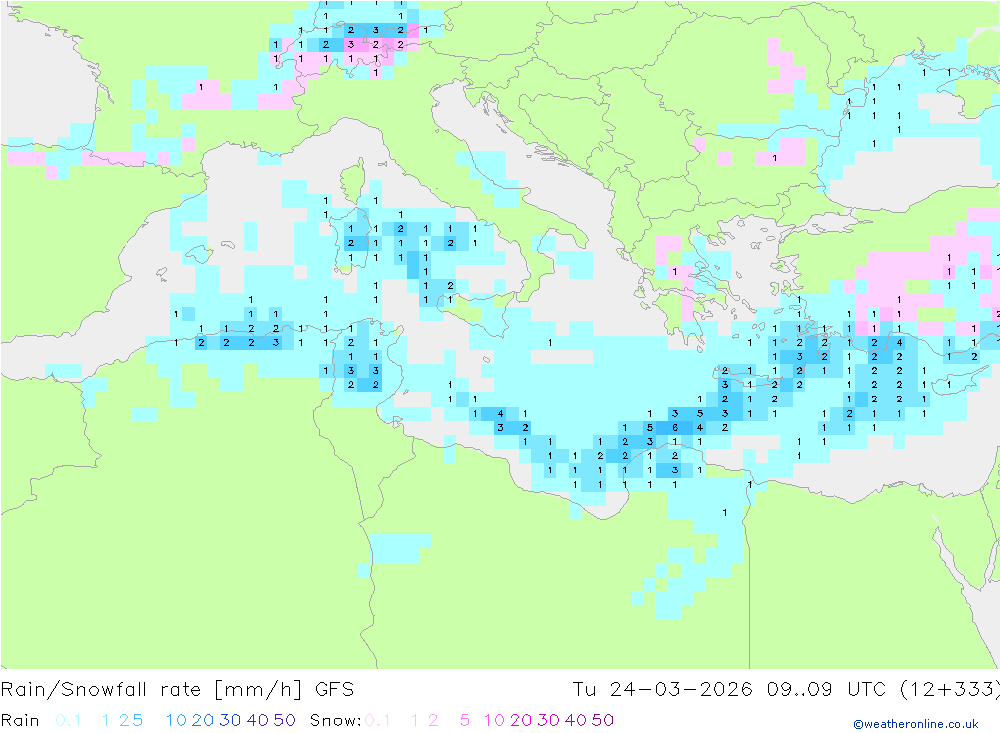Select the snow legend value 10
1000x733 pixels.
click(494, 720)
